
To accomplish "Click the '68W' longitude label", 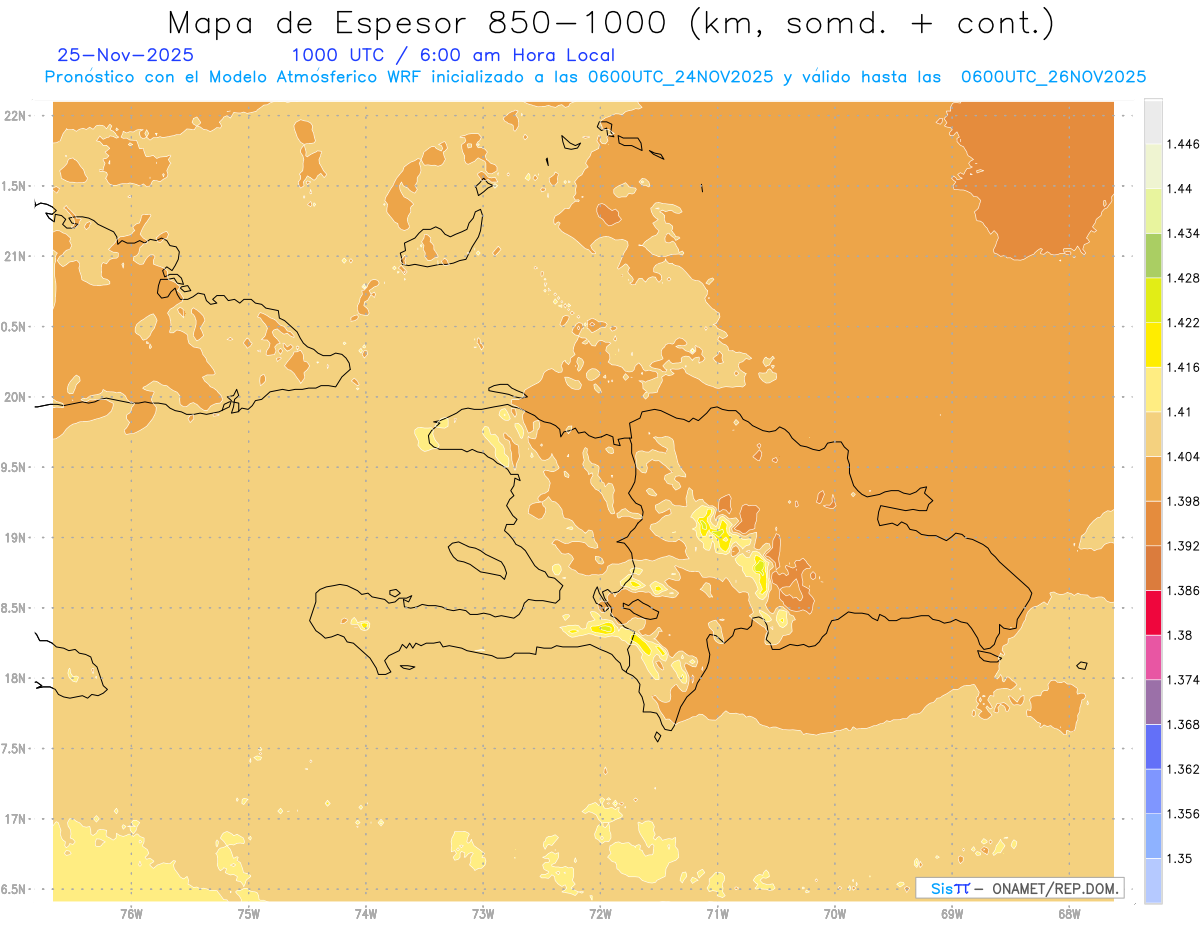I will 1069,913.
